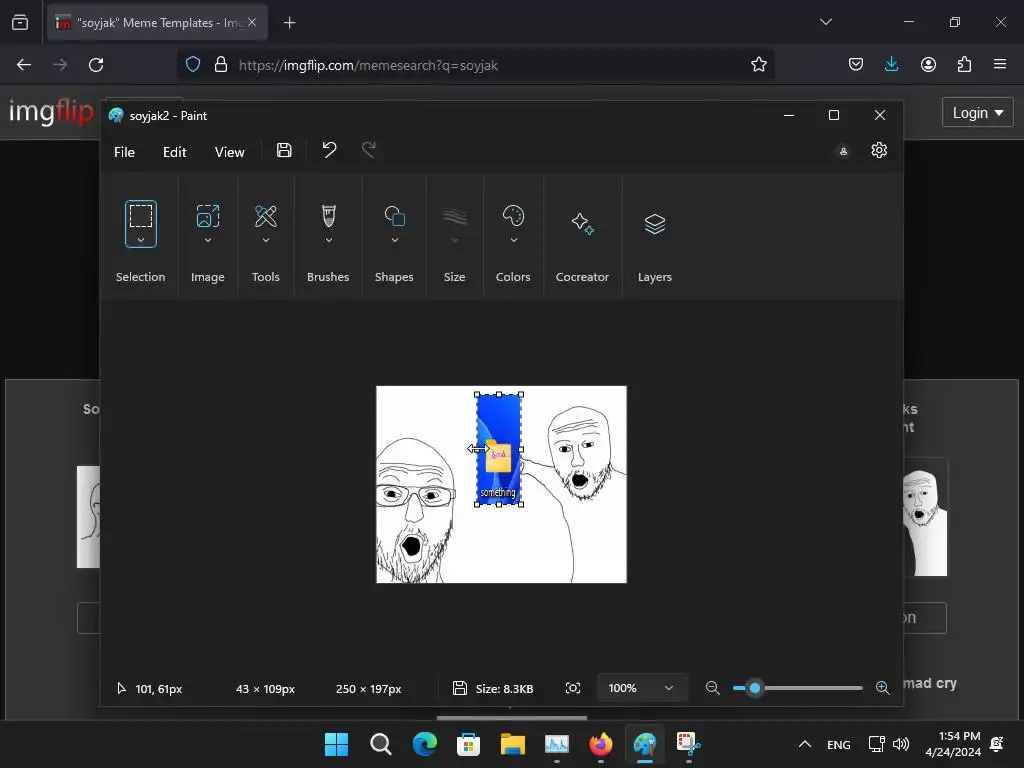Open Firefox extensions puzzle icon
The image size is (1024, 768).
coord(964,65)
